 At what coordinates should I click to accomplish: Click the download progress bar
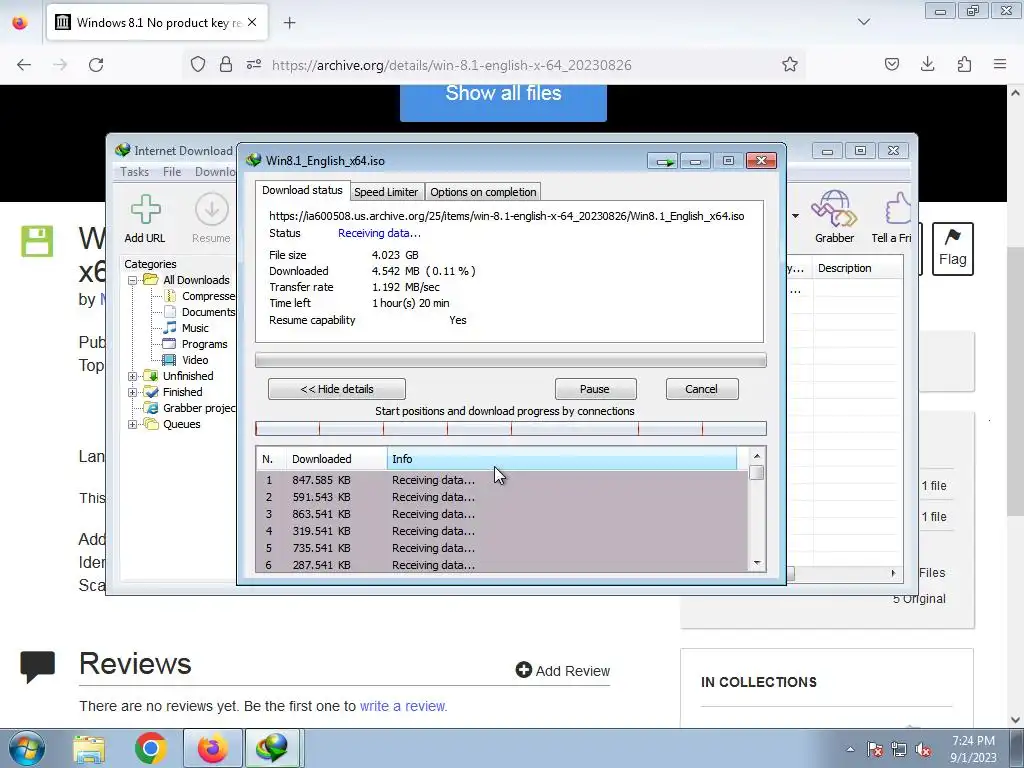(x=511, y=360)
